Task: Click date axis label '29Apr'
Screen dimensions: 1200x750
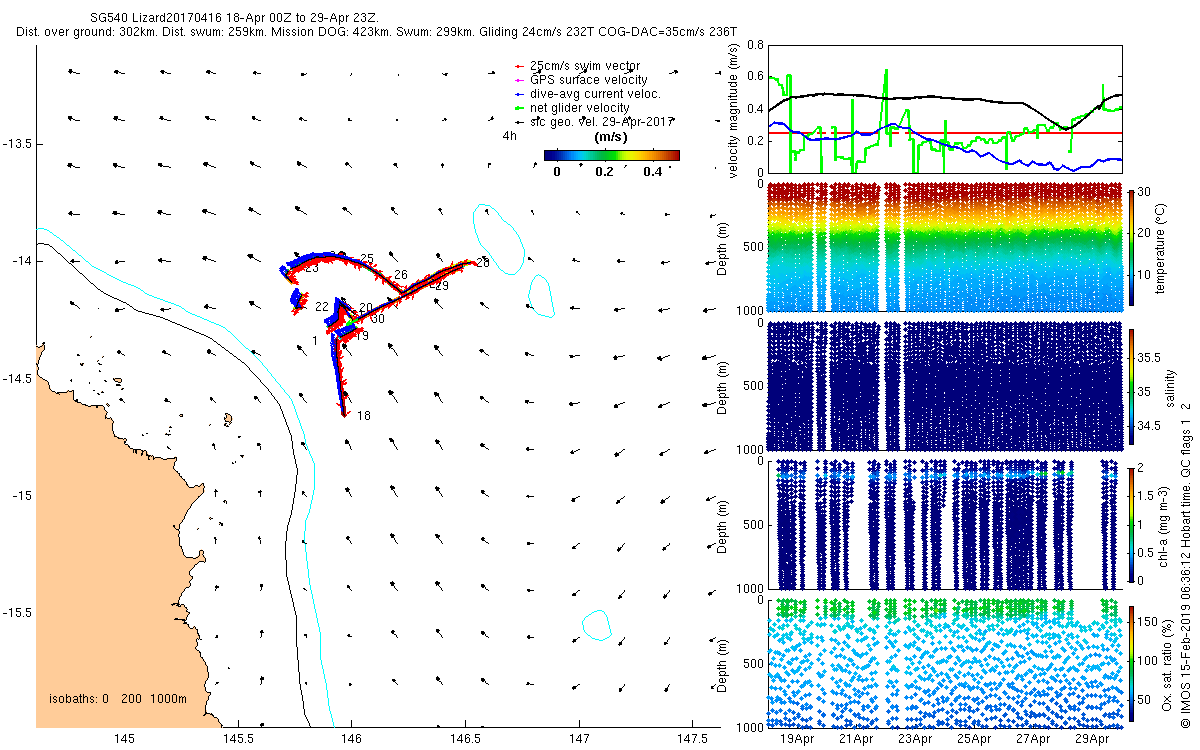Action: point(1094,740)
